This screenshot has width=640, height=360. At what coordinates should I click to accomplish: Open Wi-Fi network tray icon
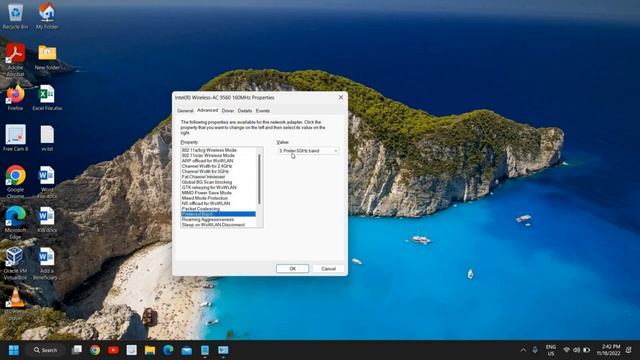[x=567, y=350]
